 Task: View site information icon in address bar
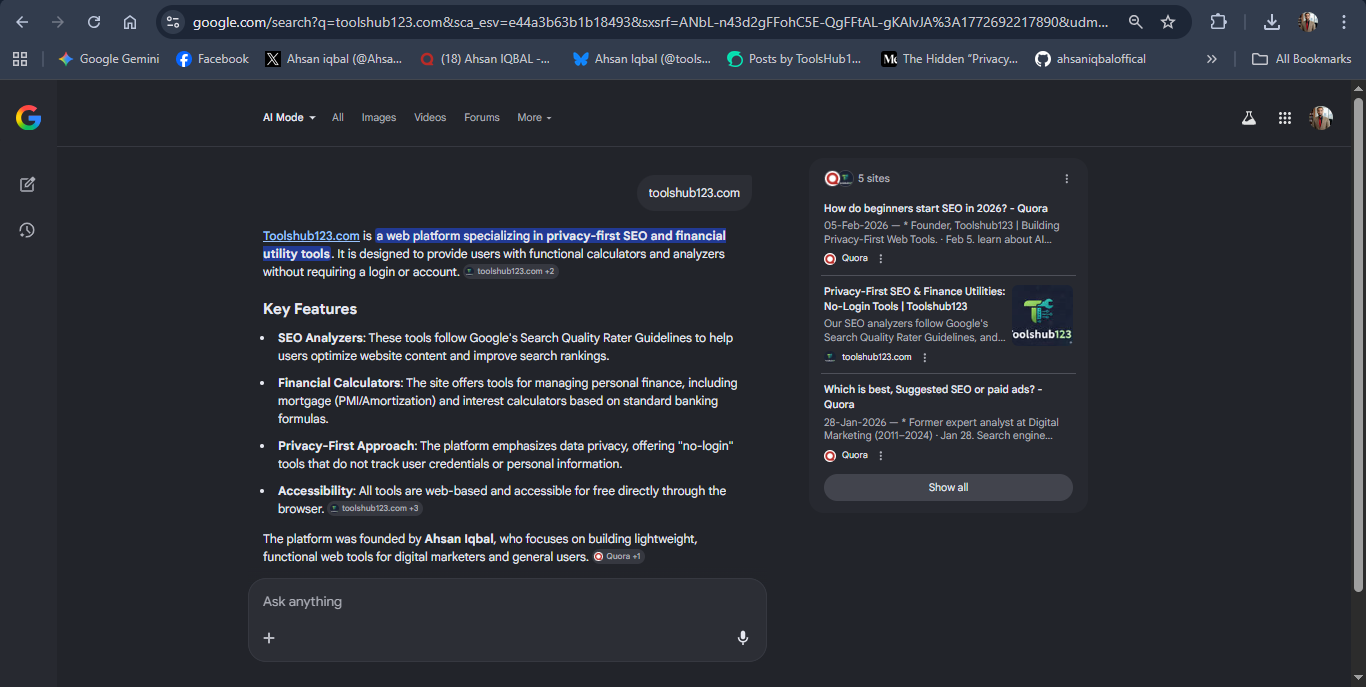(173, 22)
